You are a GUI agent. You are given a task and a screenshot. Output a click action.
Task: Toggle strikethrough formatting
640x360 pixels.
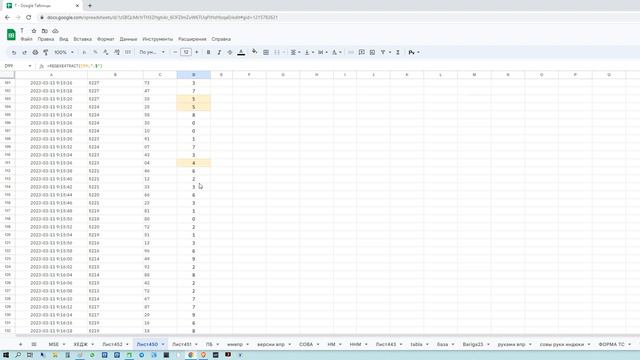(x=230, y=53)
